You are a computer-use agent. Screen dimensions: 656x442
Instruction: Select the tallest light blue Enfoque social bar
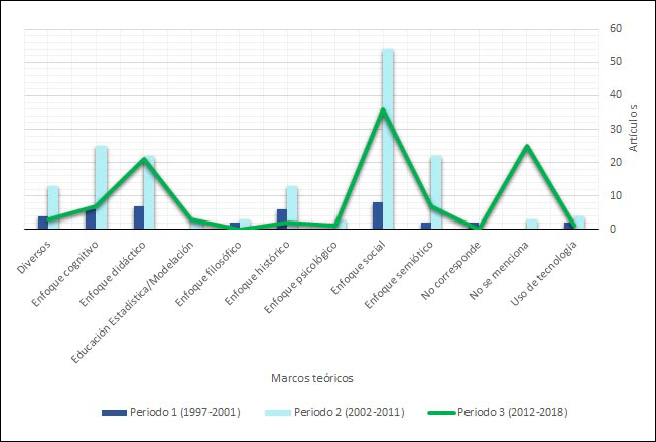point(388,139)
